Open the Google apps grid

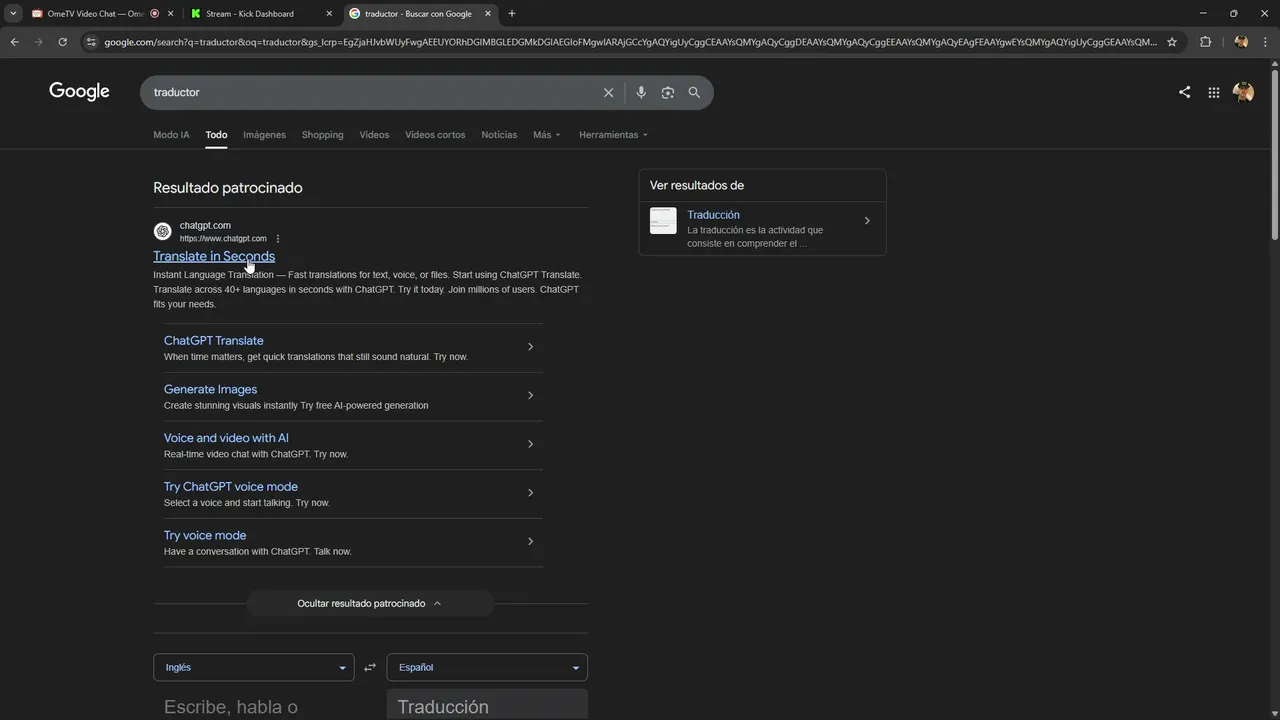(x=1213, y=92)
